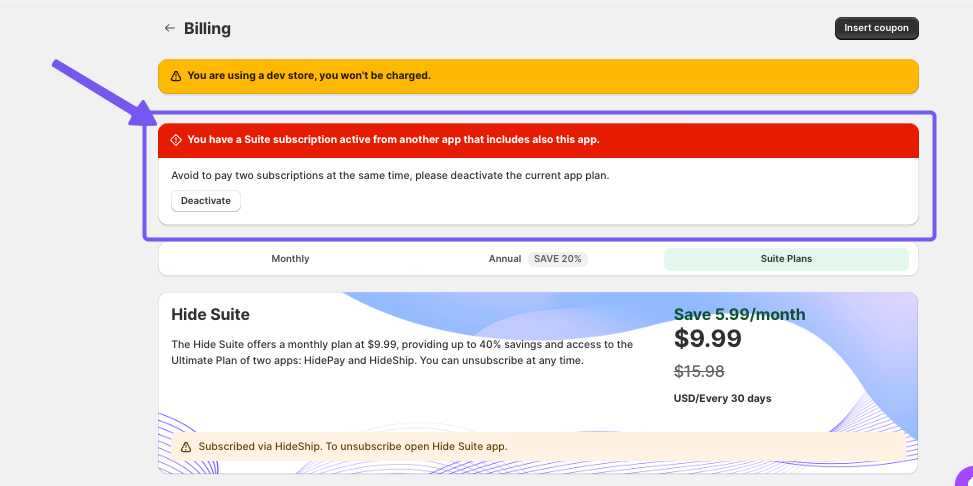Click the purple circle widget at bottom right
The image size is (973, 486).
[964, 477]
